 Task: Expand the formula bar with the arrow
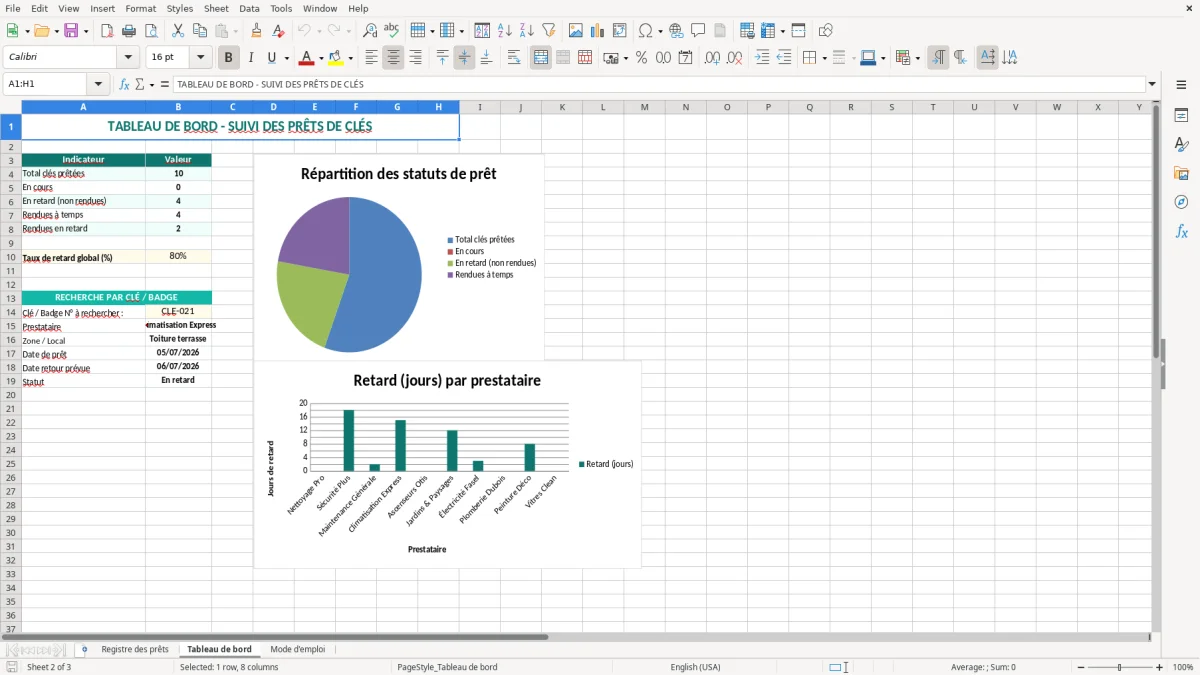[x=1152, y=85]
